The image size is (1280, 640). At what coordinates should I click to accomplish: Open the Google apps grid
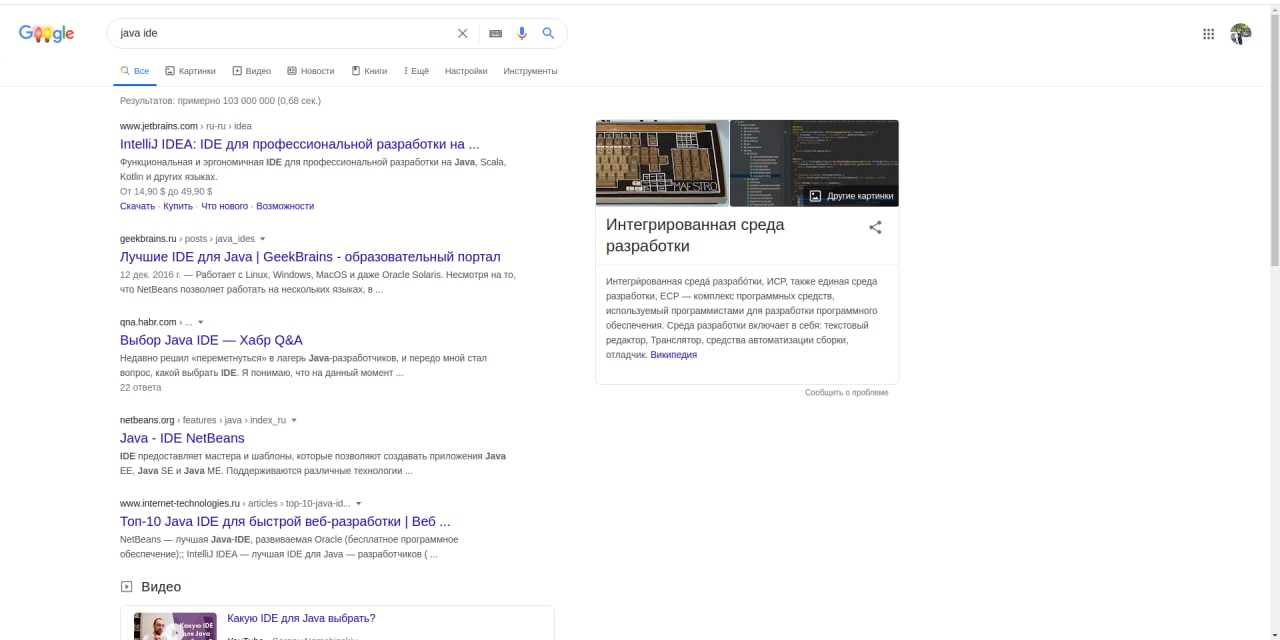pos(1208,34)
